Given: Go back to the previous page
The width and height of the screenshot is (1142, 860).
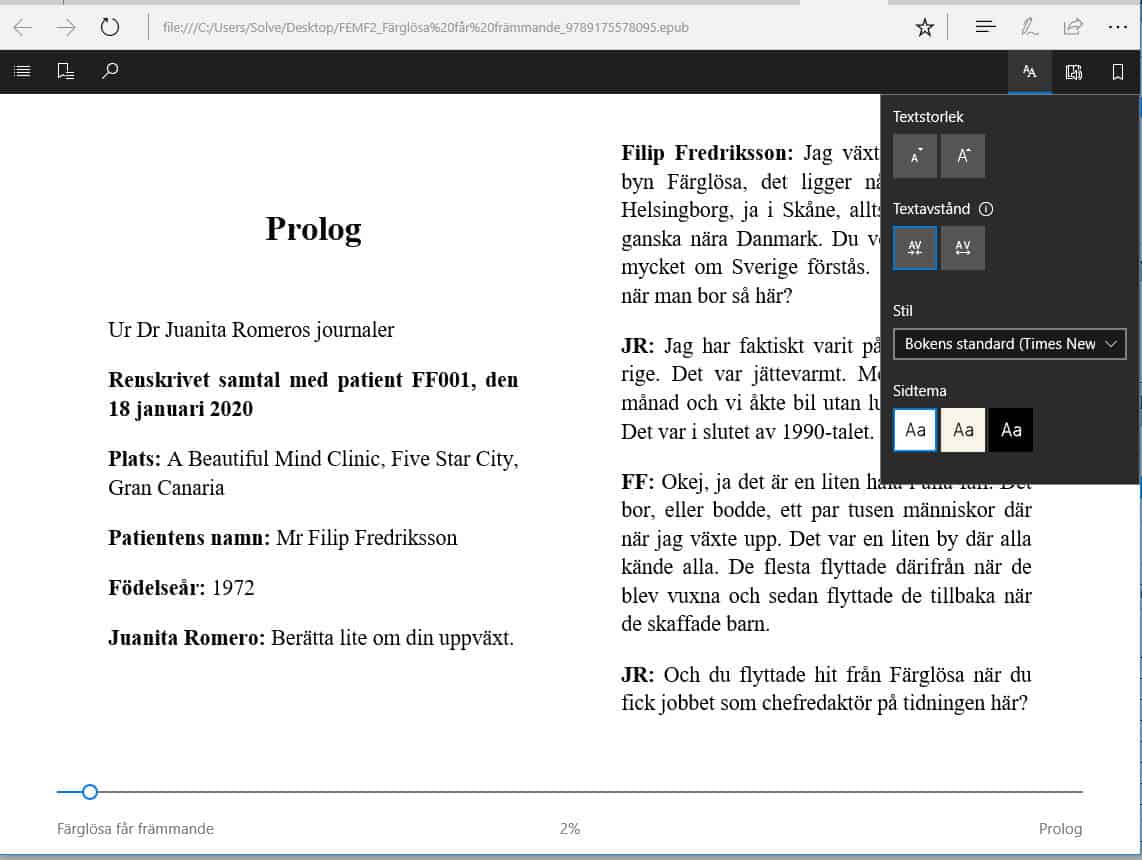Looking at the screenshot, I should click(23, 28).
